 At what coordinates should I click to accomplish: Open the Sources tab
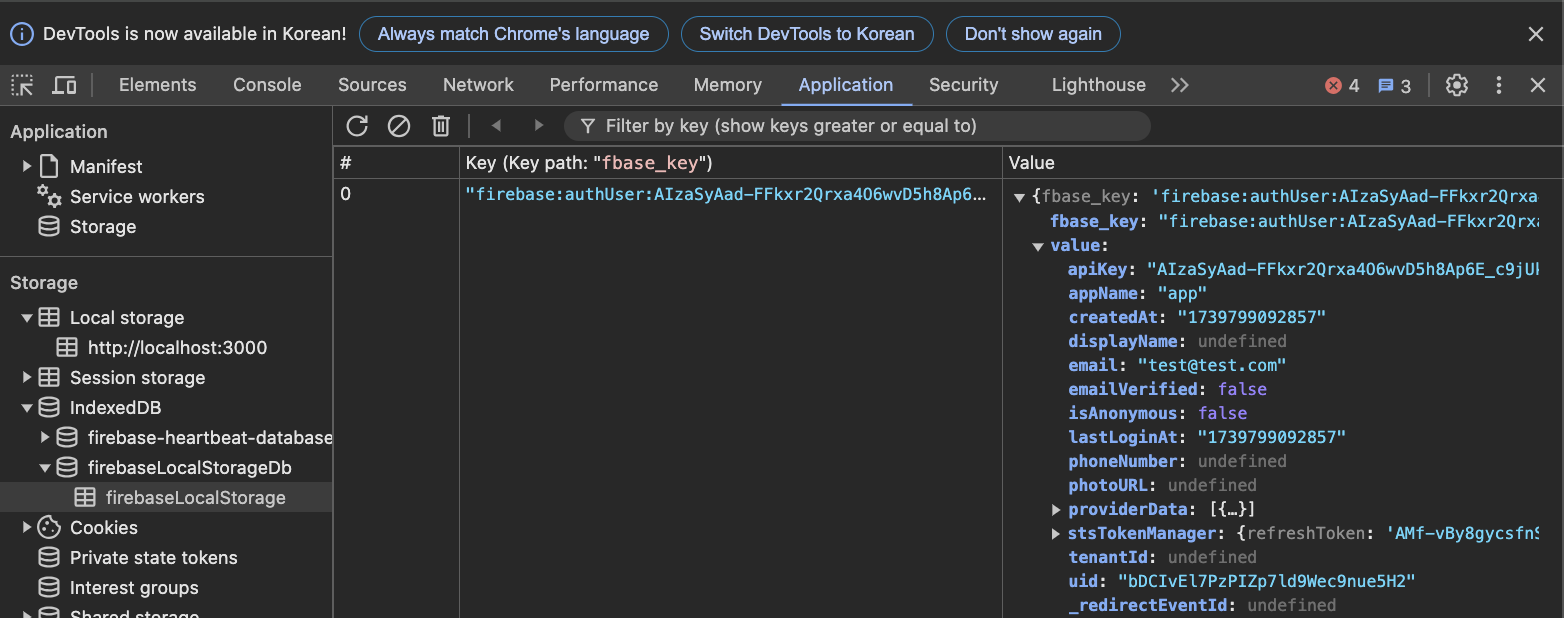pos(372,85)
